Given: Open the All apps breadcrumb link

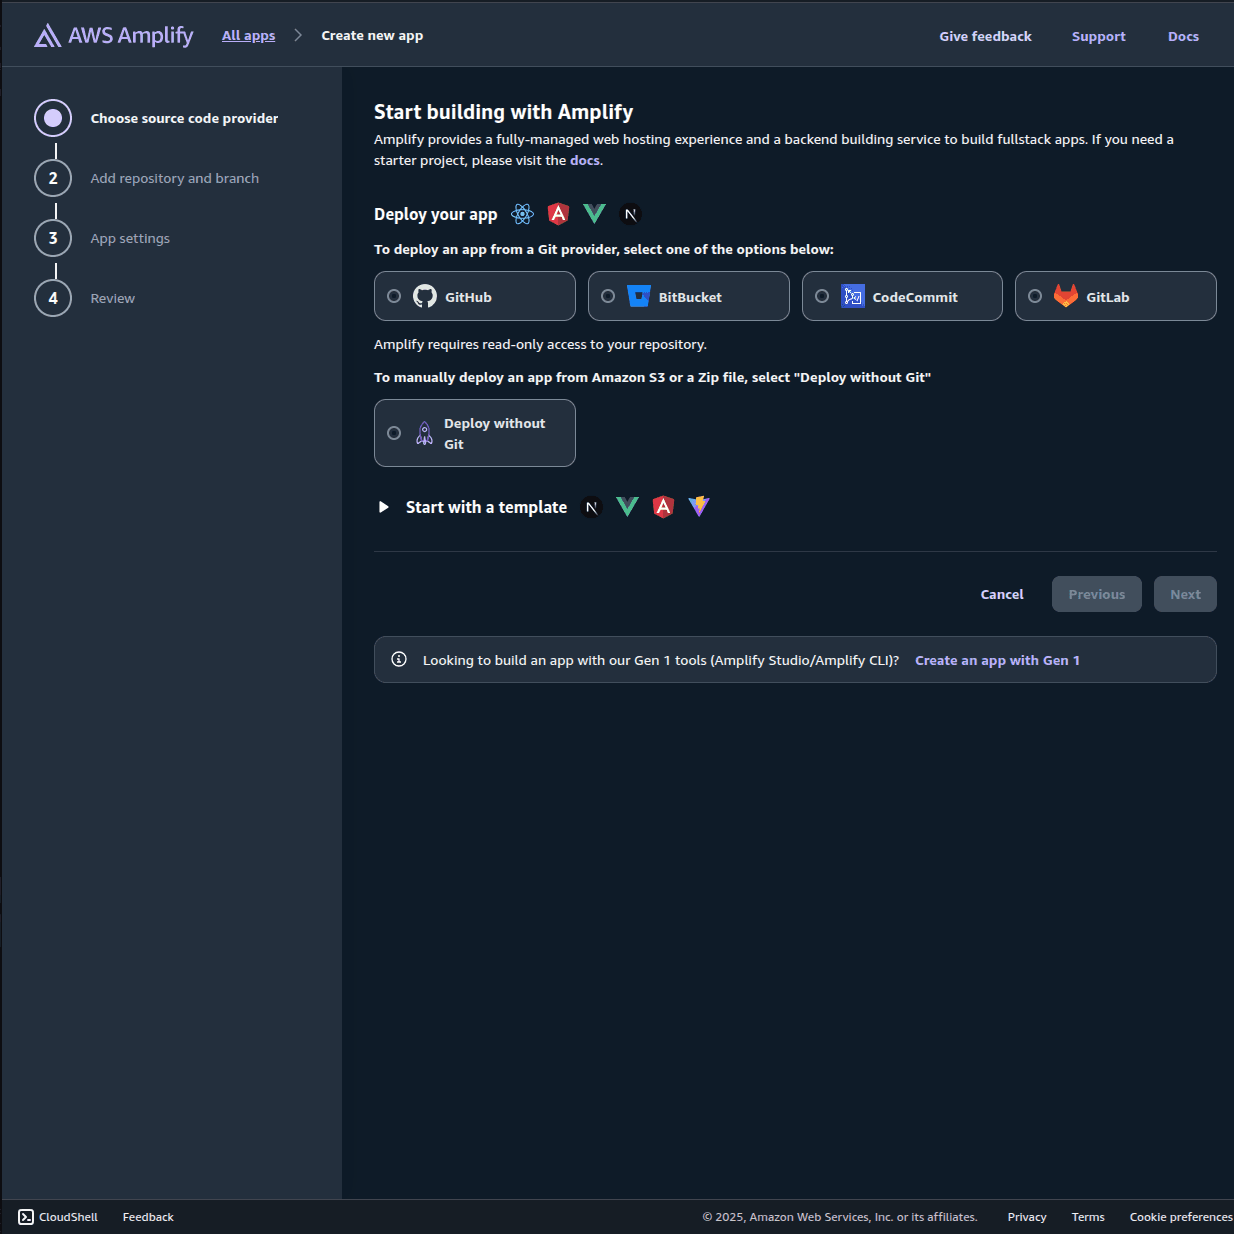Looking at the screenshot, I should [248, 36].
